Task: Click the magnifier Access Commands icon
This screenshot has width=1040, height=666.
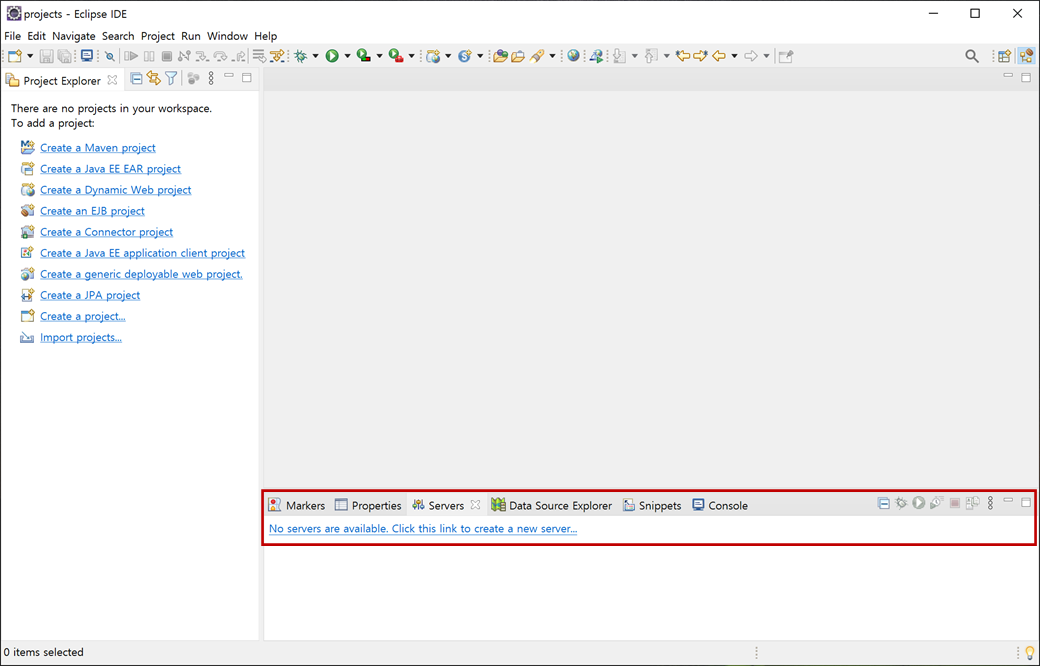Action: tap(972, 56)
